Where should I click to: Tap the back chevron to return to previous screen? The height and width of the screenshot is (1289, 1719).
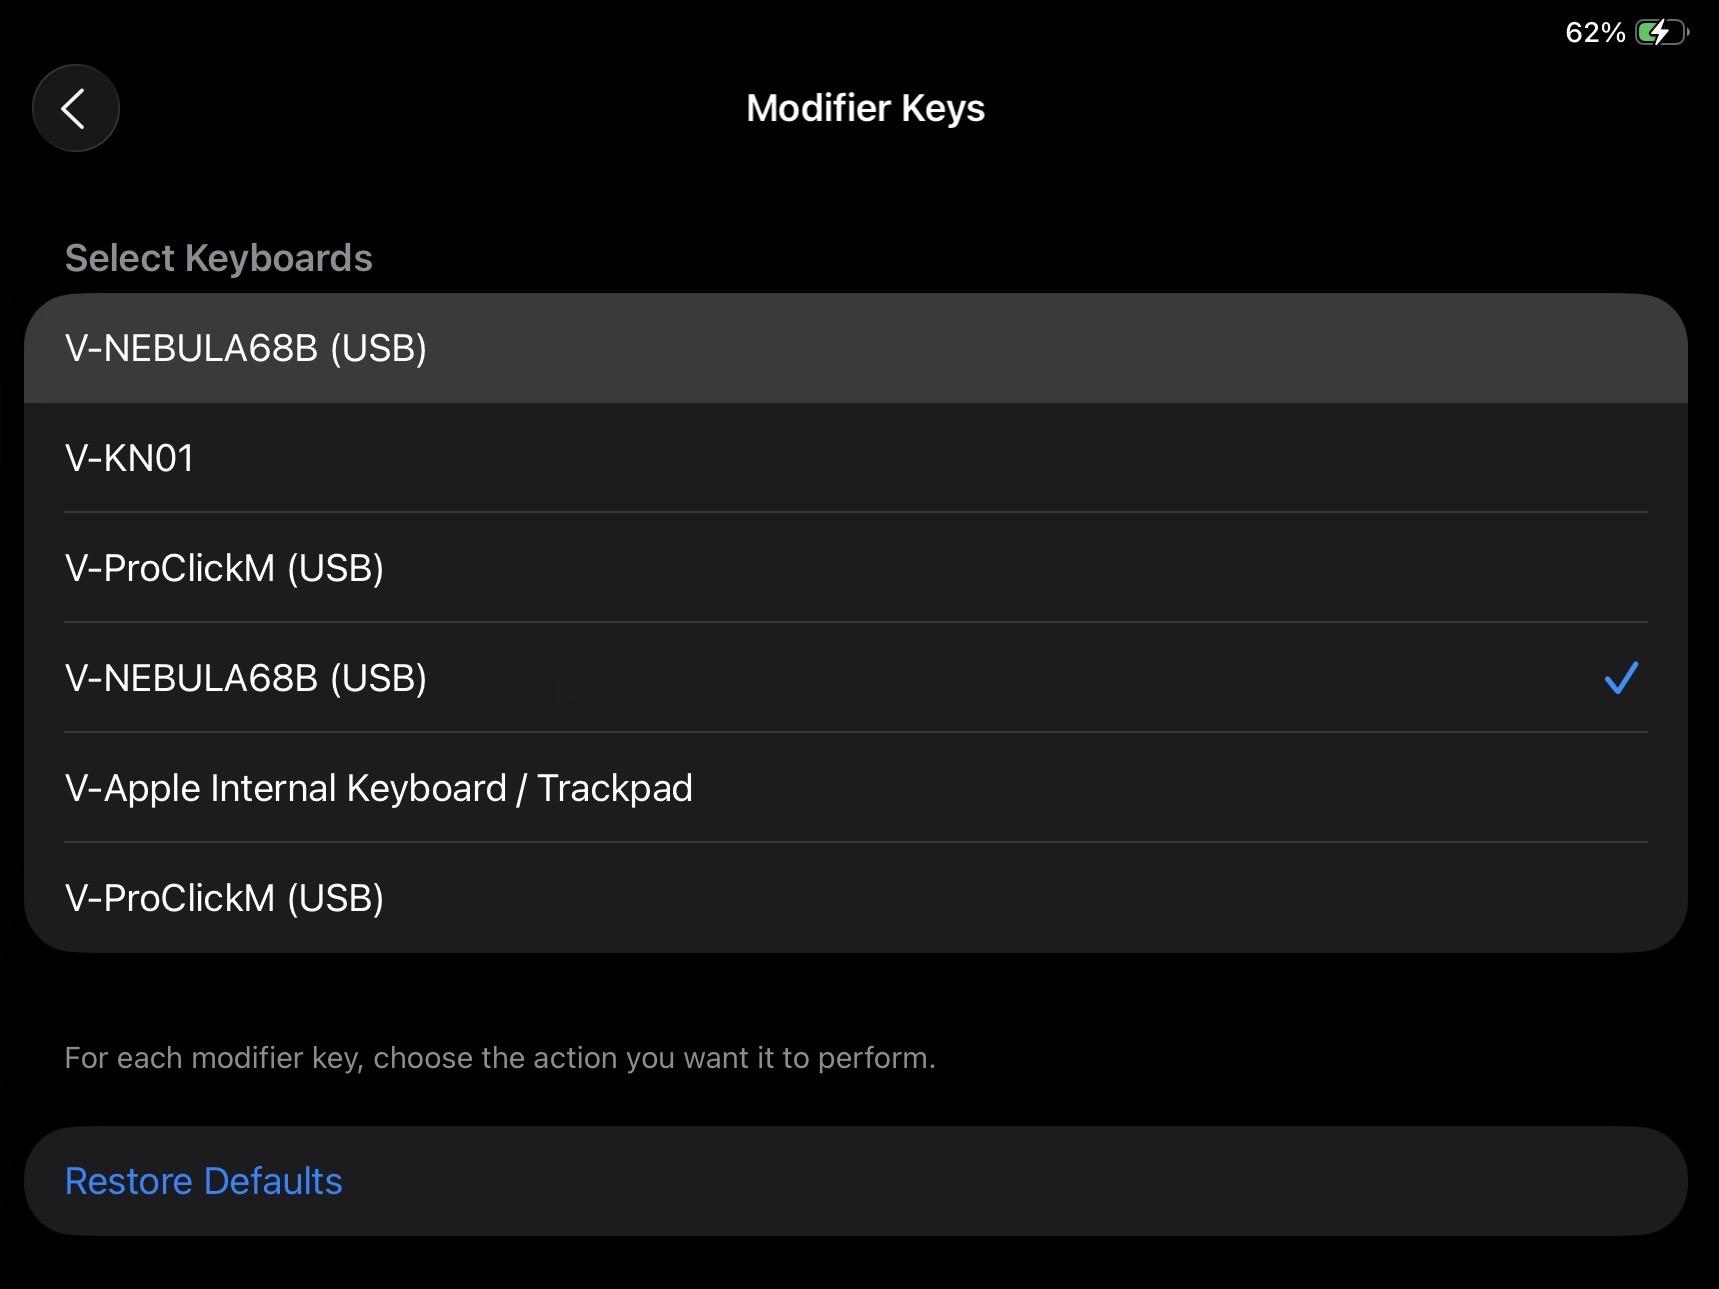75,107
